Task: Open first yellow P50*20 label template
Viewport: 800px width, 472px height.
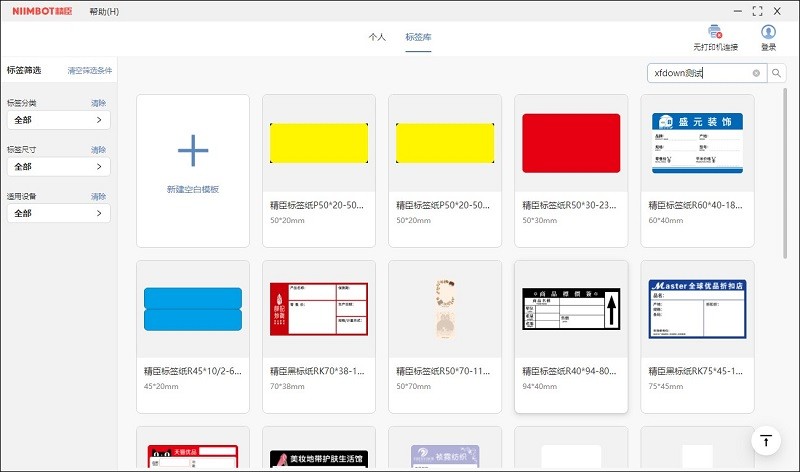Action: click(319, 171)
